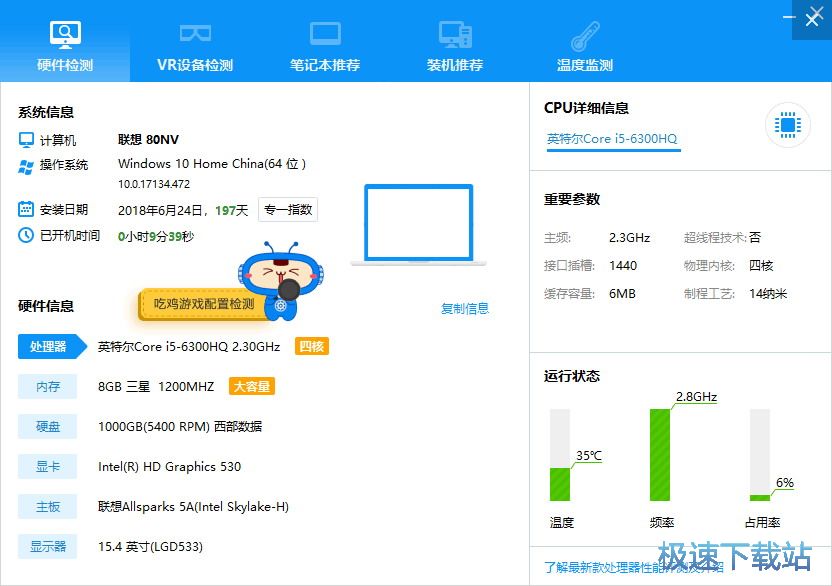Click 1000GB(5400 RPM) 西部数据 text

point(180,426)
